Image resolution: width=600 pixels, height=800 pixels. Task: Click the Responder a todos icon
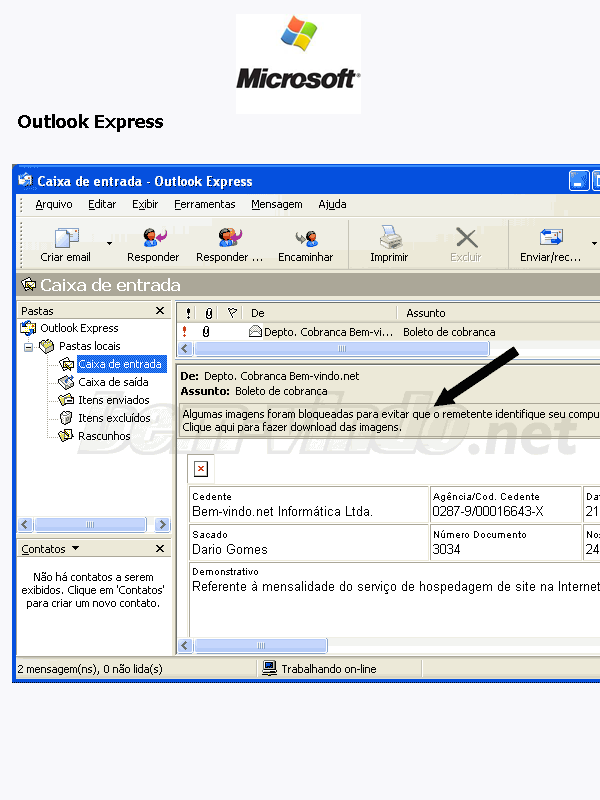230,237
